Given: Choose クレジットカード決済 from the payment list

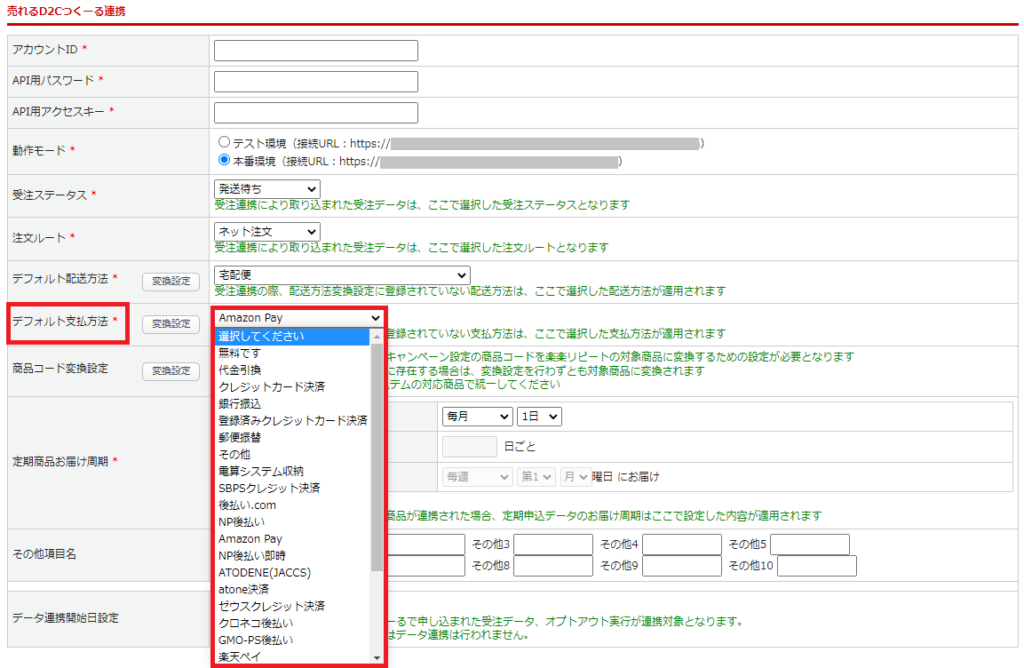Looking at the screenshot, I should 271,387.
